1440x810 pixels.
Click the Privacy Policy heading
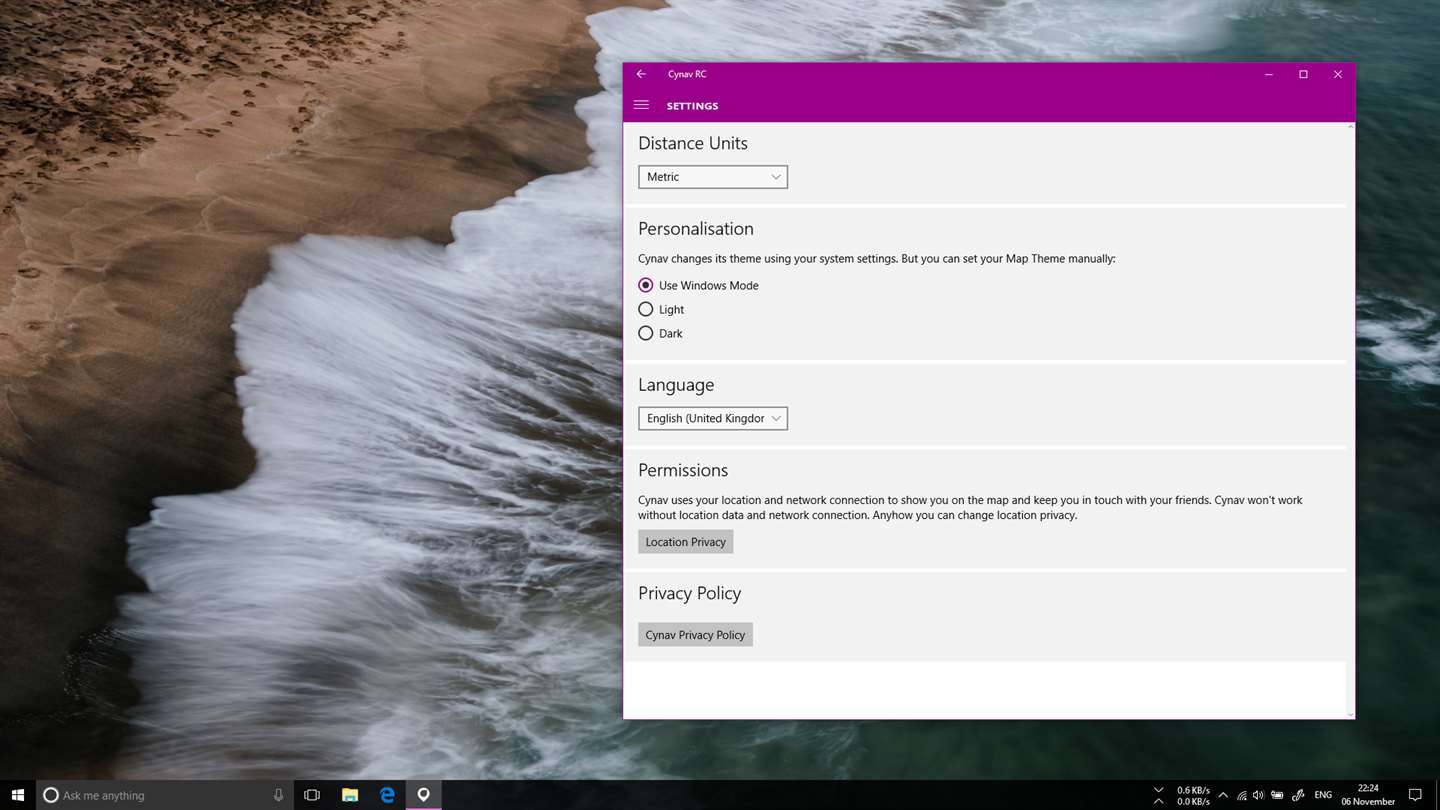pyautogui.click(x=690, y=593)
